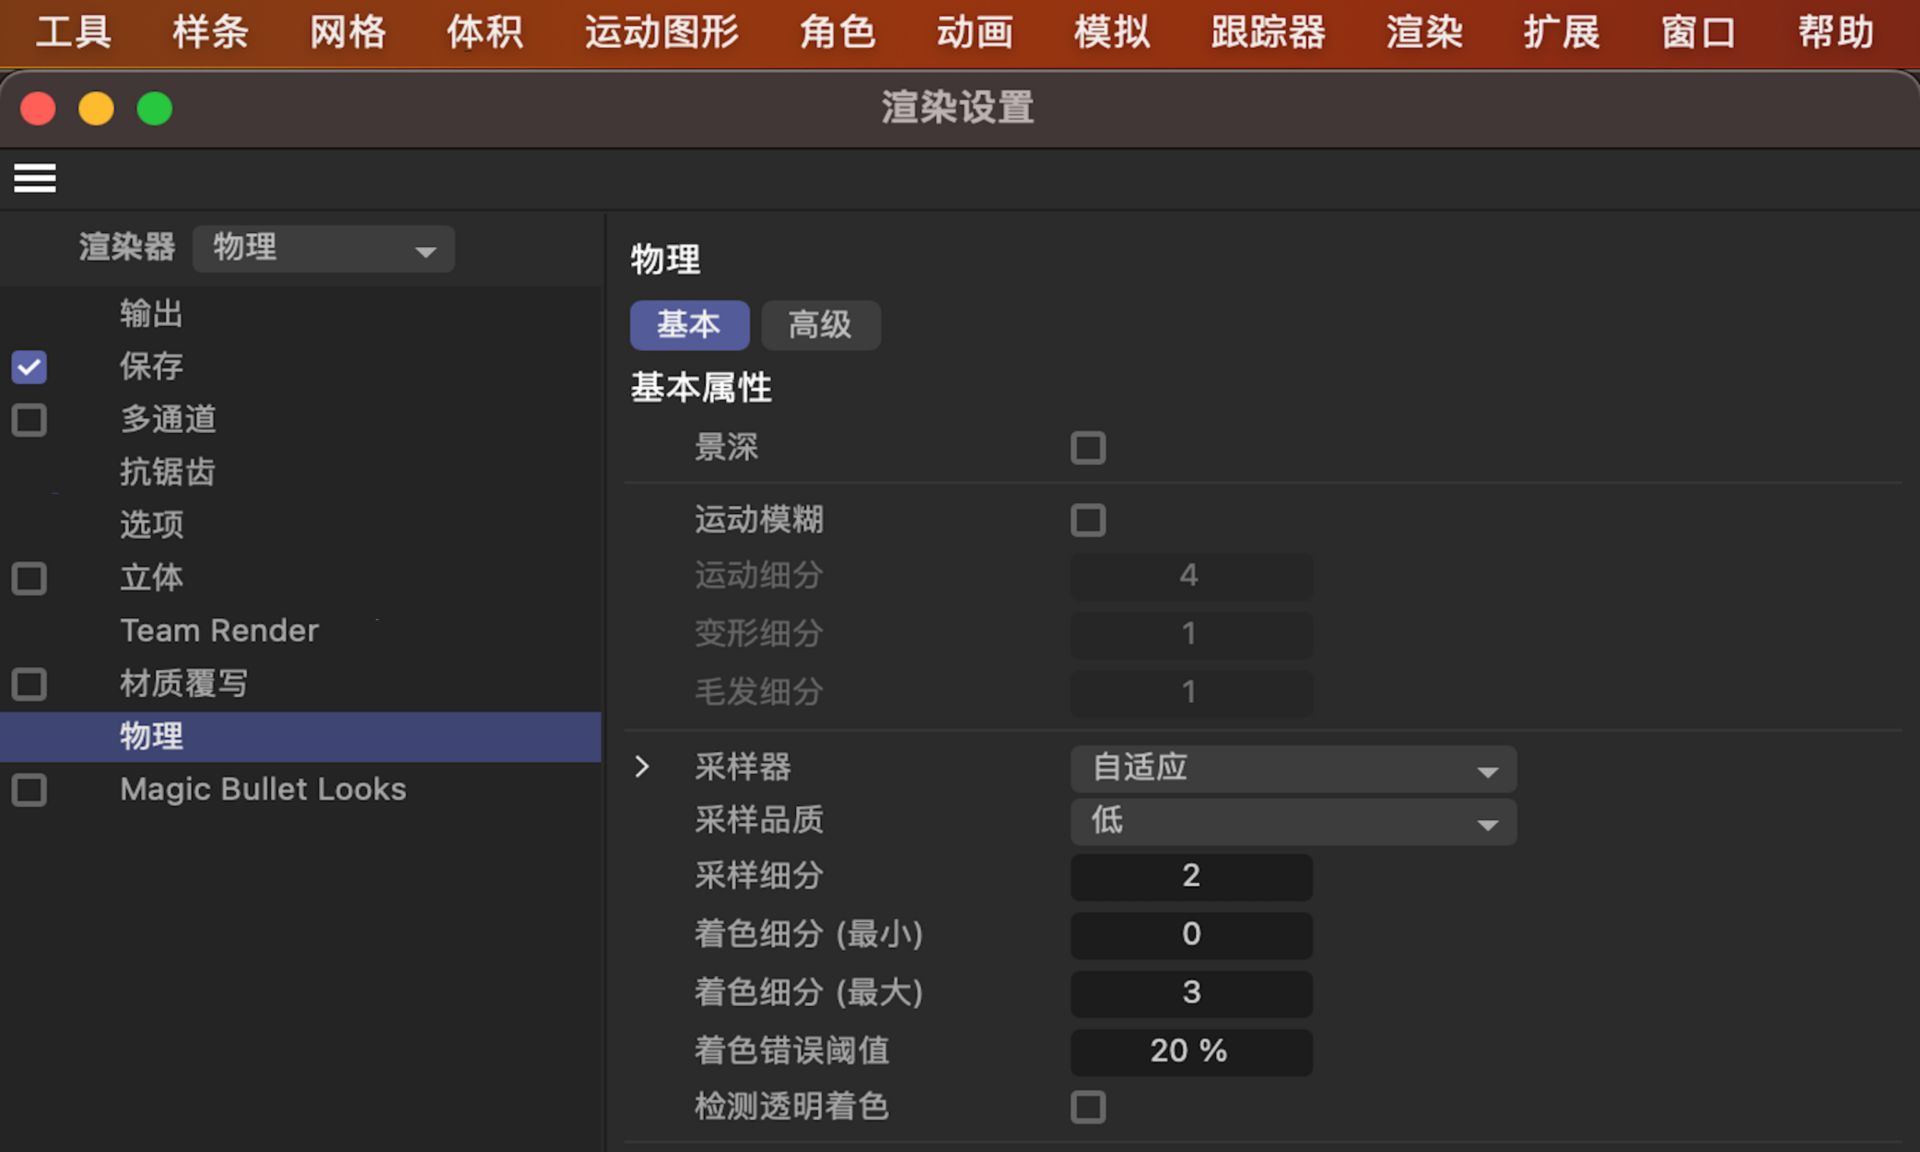Select 抗锯齿 settings in sidebar
This screenshot has width=1920, height=1152.
tap(167, 472)
